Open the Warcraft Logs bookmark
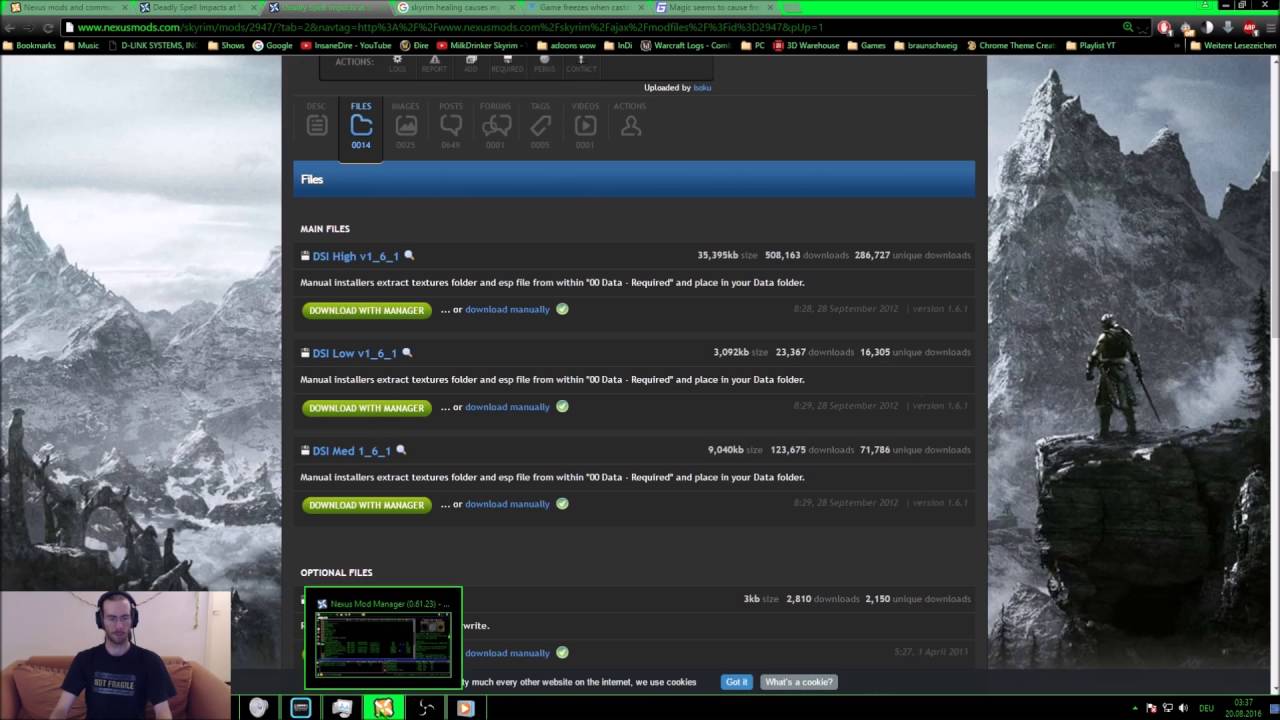The image size is (1280, 720). pyautogui.click(x=685, y=45)
